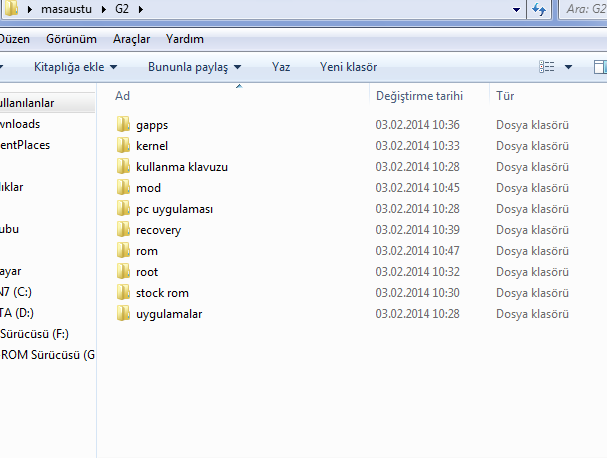Select the C: drive in sidebar

[x=15, y=292]
